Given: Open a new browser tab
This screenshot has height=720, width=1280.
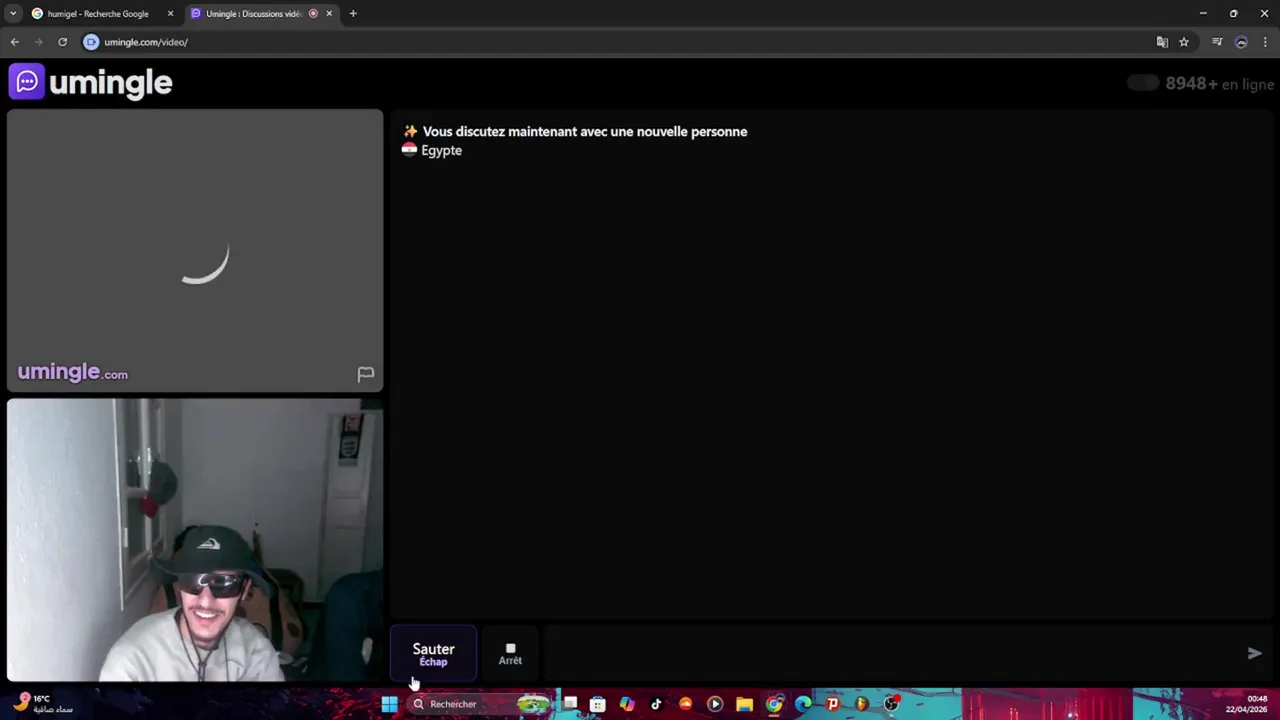Looking at the screenshot, I should 353,14.
